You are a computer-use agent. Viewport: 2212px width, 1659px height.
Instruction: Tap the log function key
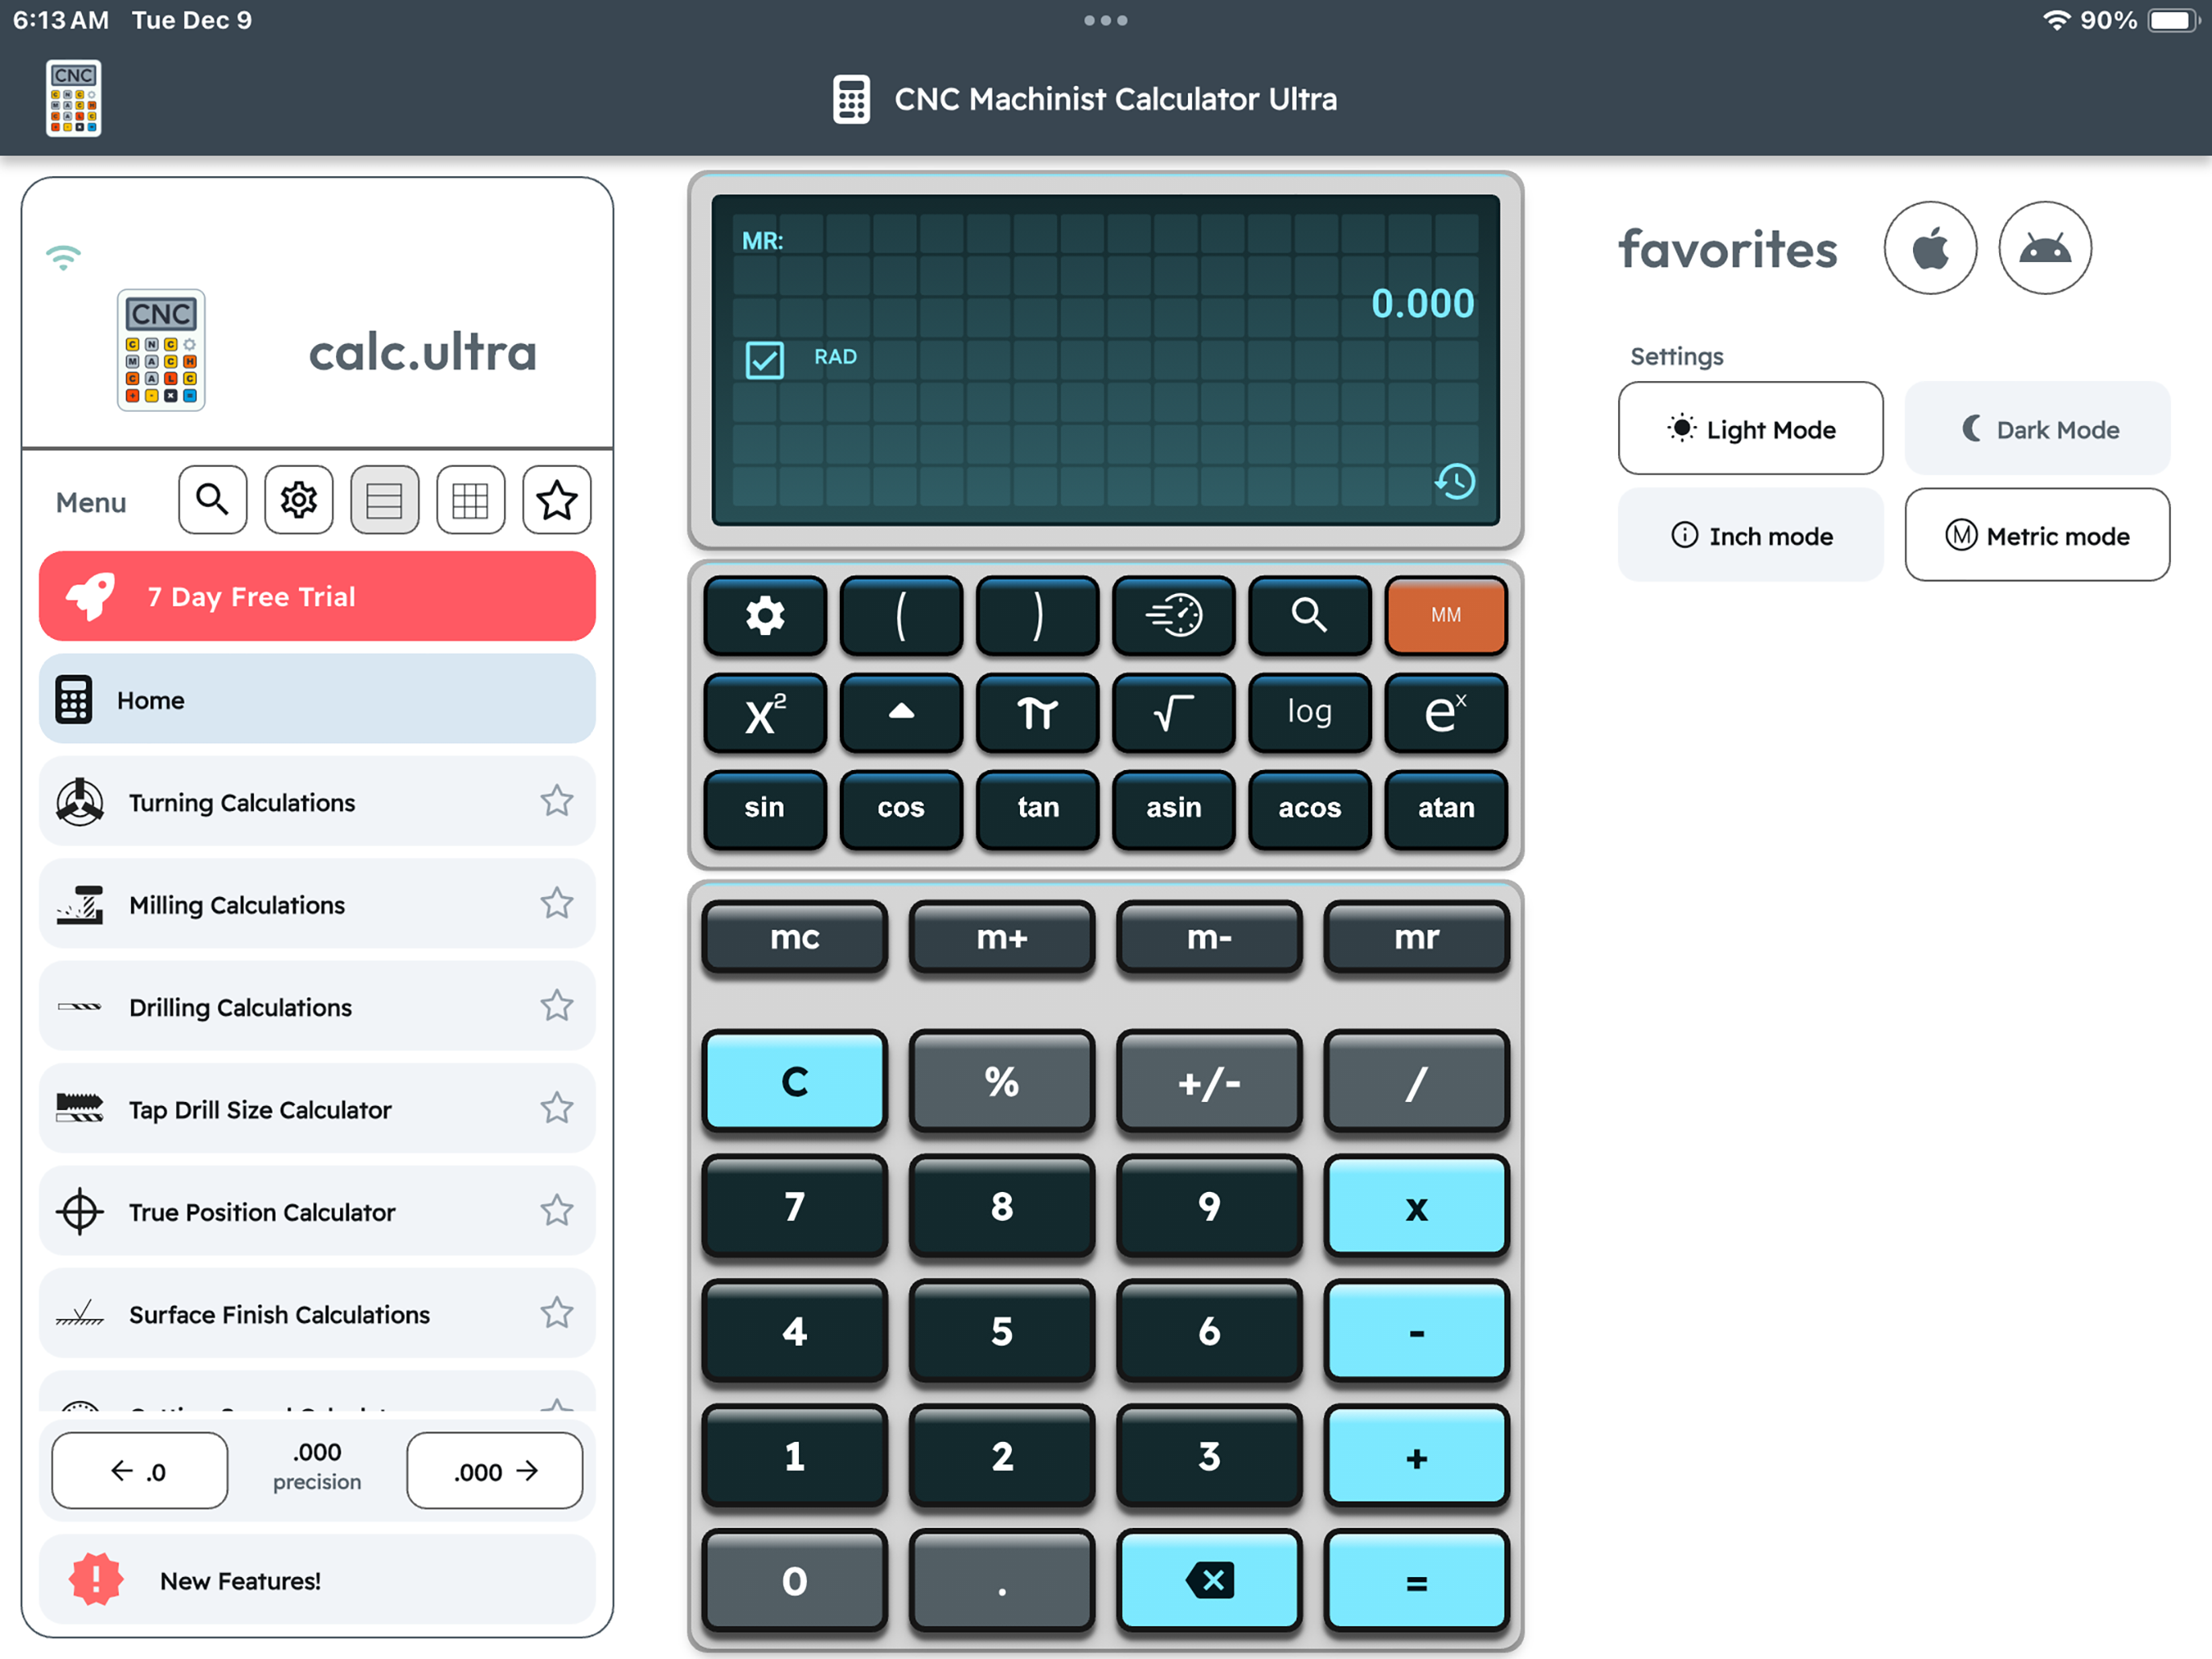1309,712
